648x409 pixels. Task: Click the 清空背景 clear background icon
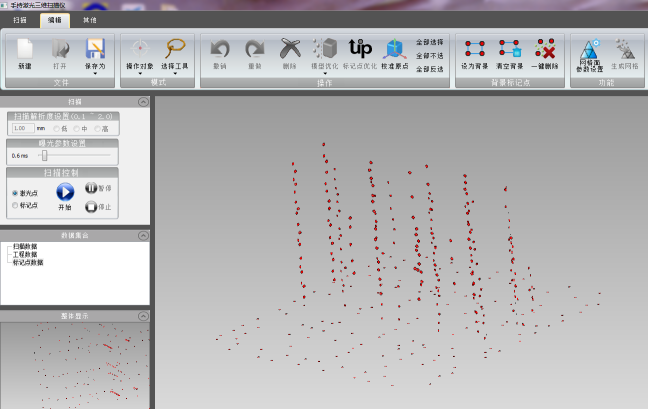coord(510,49)
